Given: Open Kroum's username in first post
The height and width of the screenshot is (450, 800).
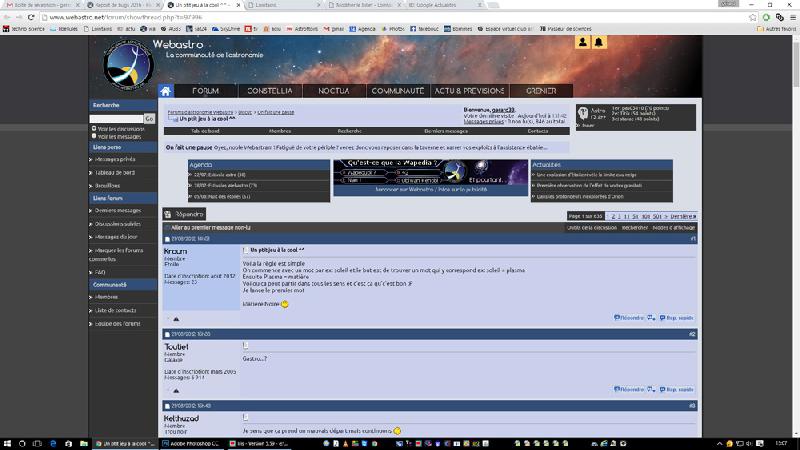Looking at the screenshot, I should [176, 251].
